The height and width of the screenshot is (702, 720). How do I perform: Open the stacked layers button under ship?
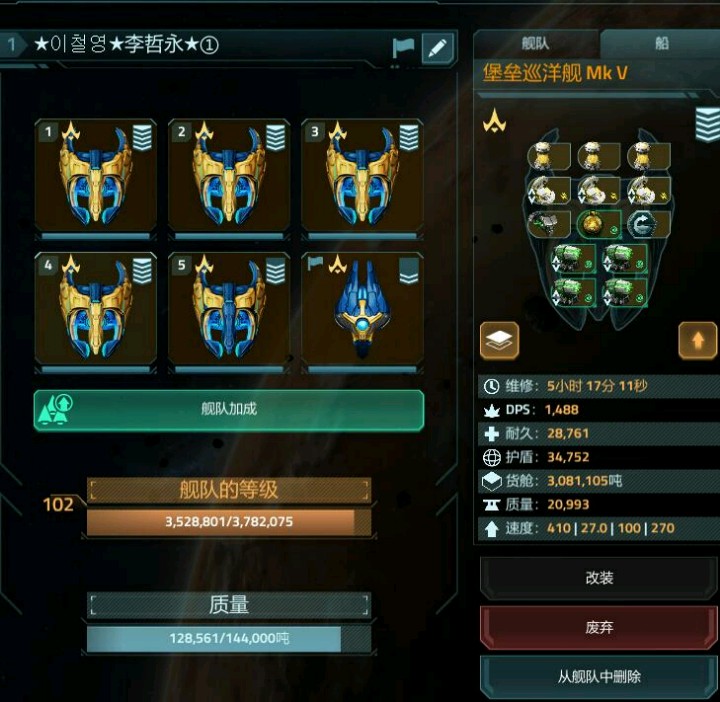(x=500, y=340)
